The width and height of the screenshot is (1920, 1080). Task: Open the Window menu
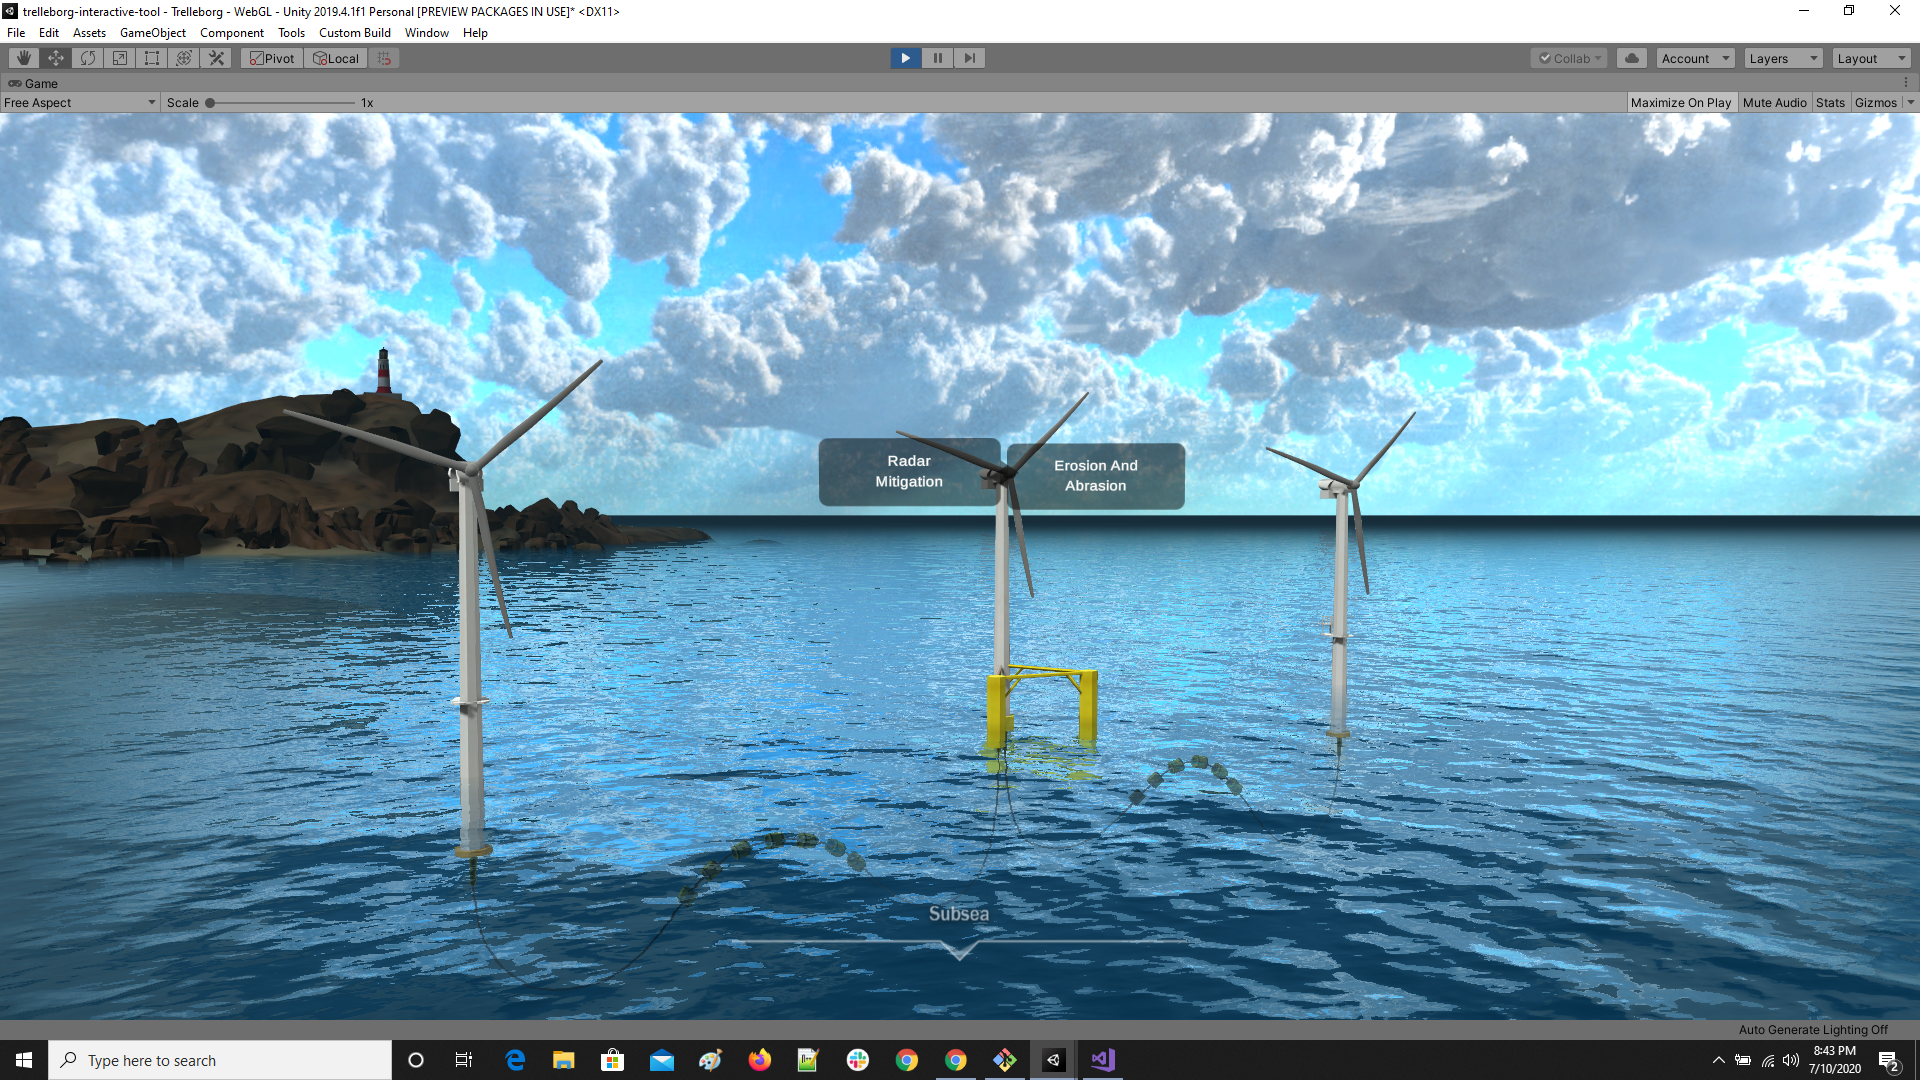427,33
